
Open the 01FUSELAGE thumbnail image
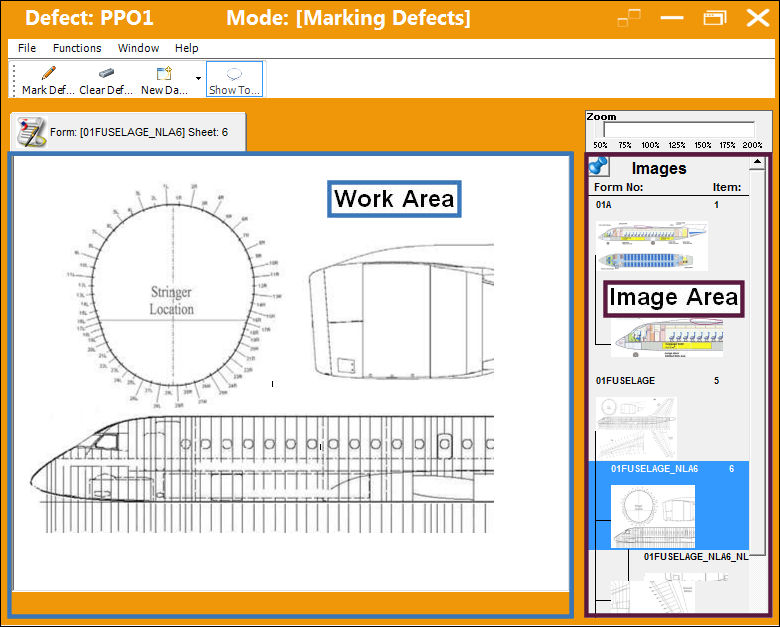tap(636, 427)
